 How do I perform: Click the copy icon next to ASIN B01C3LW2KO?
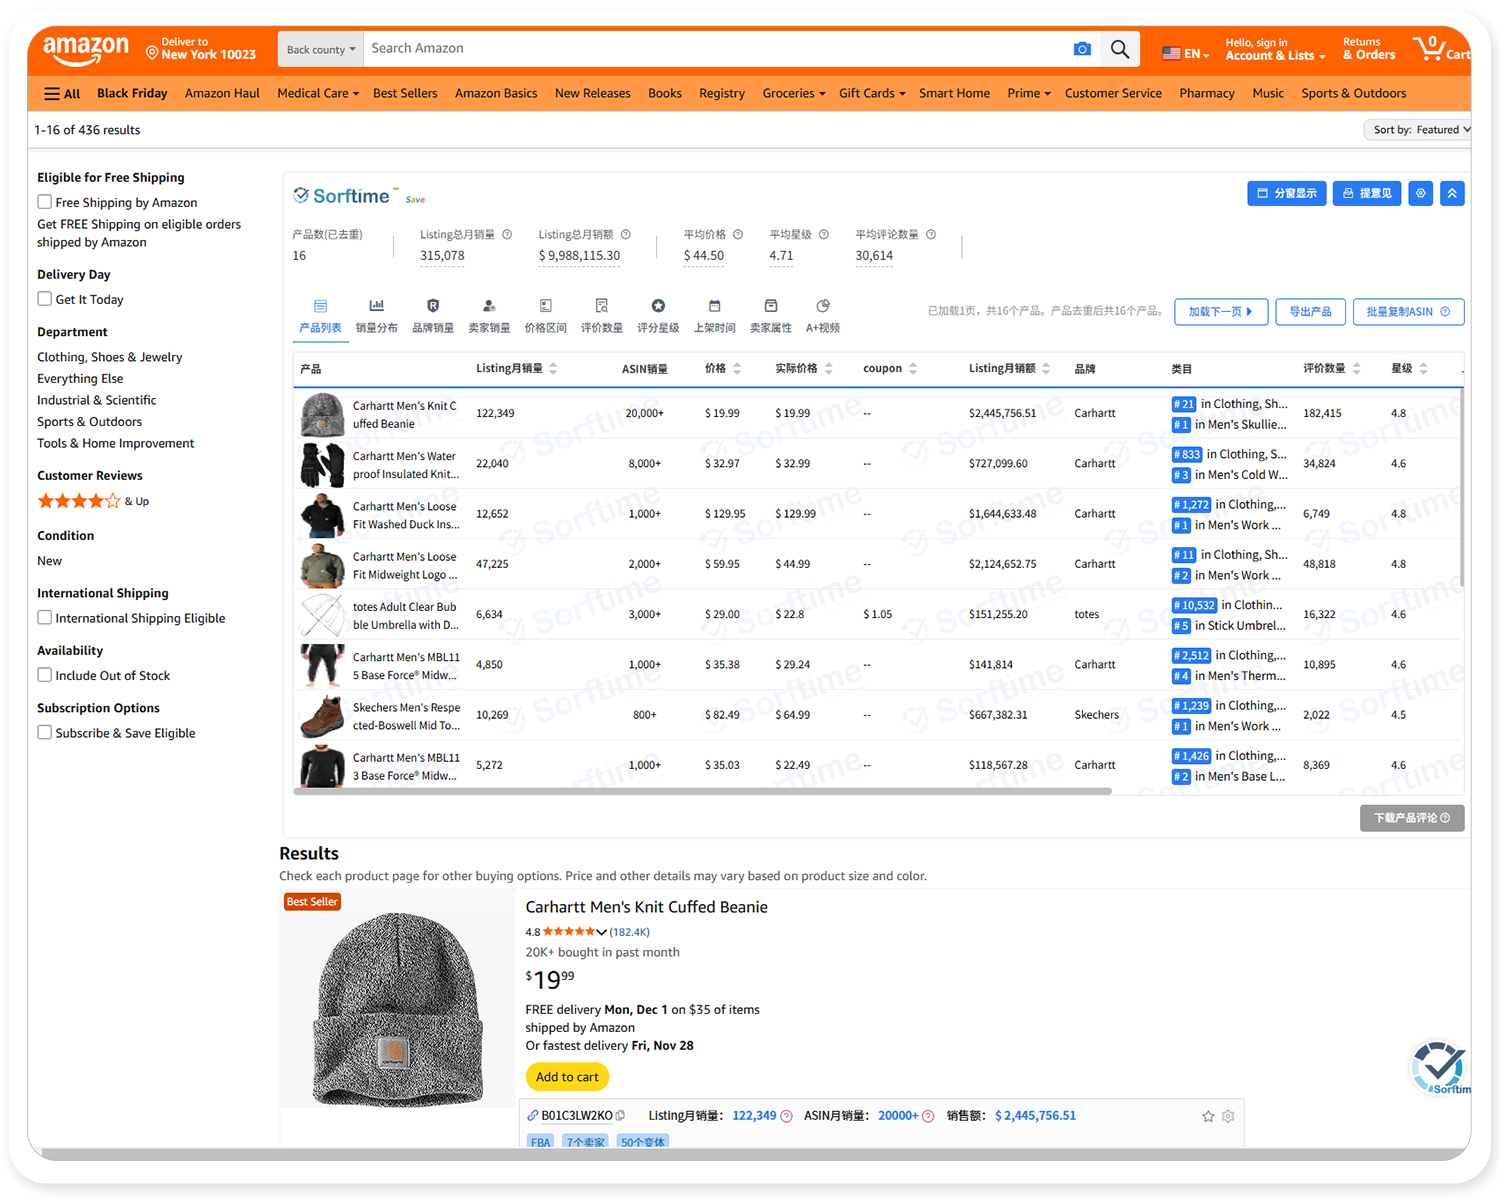tap(621, 1116)
